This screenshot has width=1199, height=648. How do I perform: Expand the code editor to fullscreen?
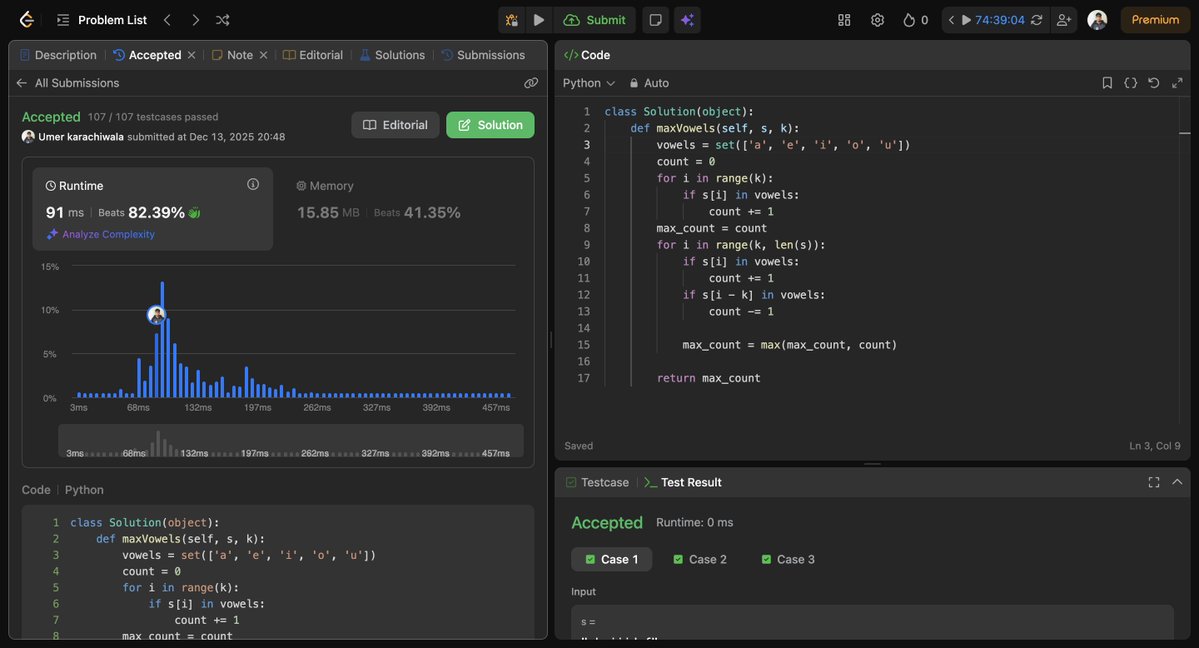[x=1177, y=83]
